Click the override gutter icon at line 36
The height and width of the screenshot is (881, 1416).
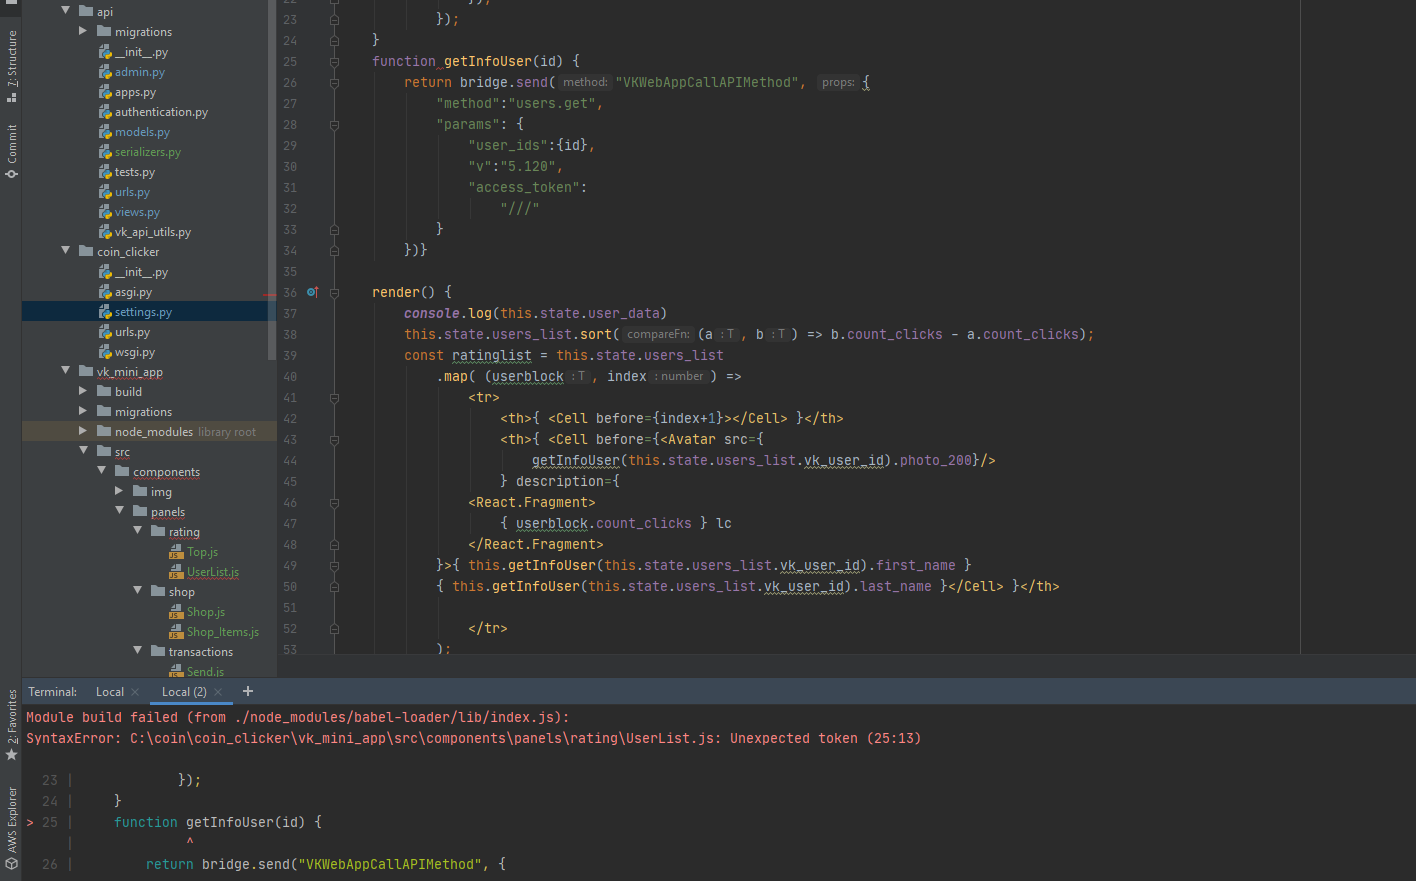point(312,292)
